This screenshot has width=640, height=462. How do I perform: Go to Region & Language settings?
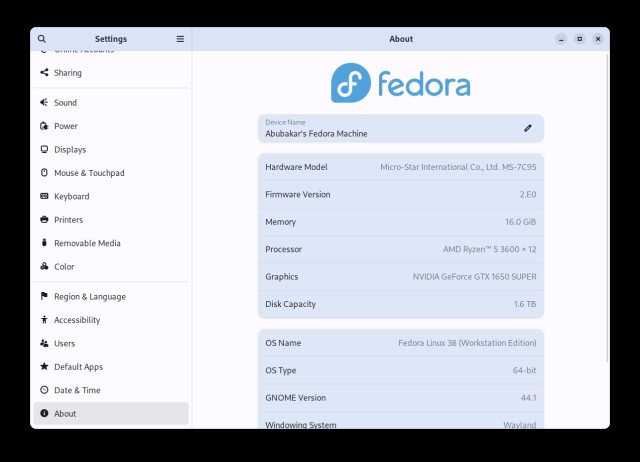click(x=111, y=296)
